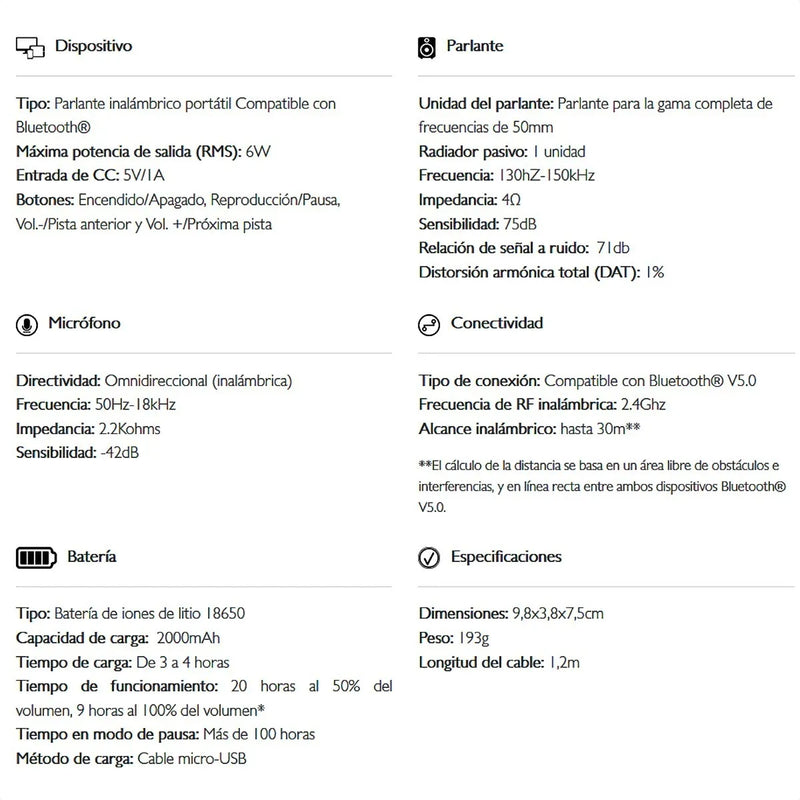Image resolution: width=800 pixels, height=800 pixels.
Task: Click the Máxima potencia de salida label
Action: (x=129, y=152)
